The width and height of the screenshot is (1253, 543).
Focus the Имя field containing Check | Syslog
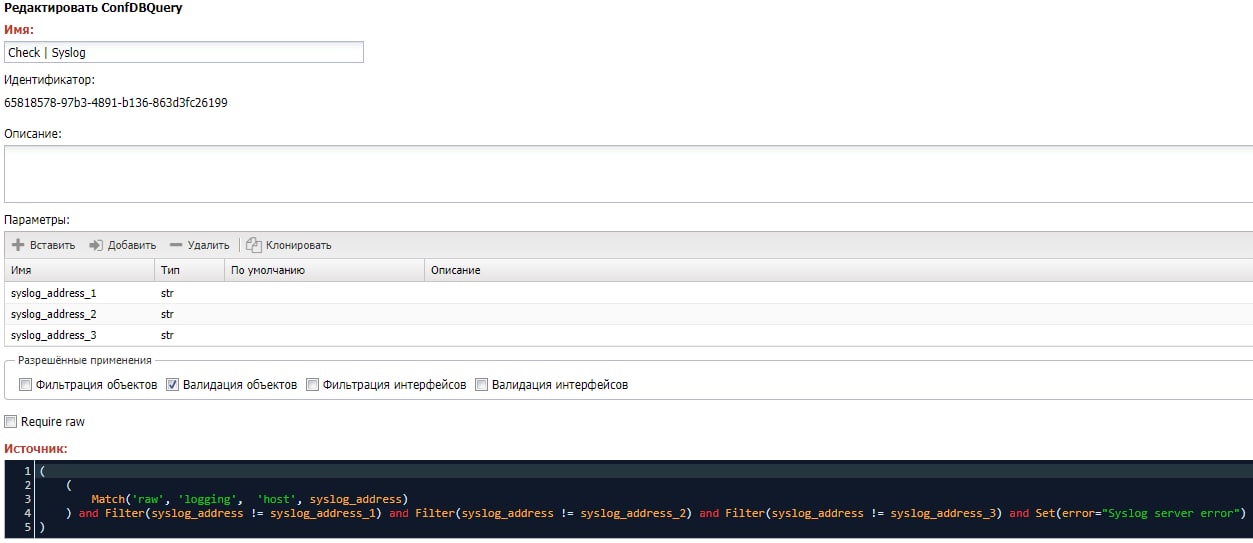184,52
